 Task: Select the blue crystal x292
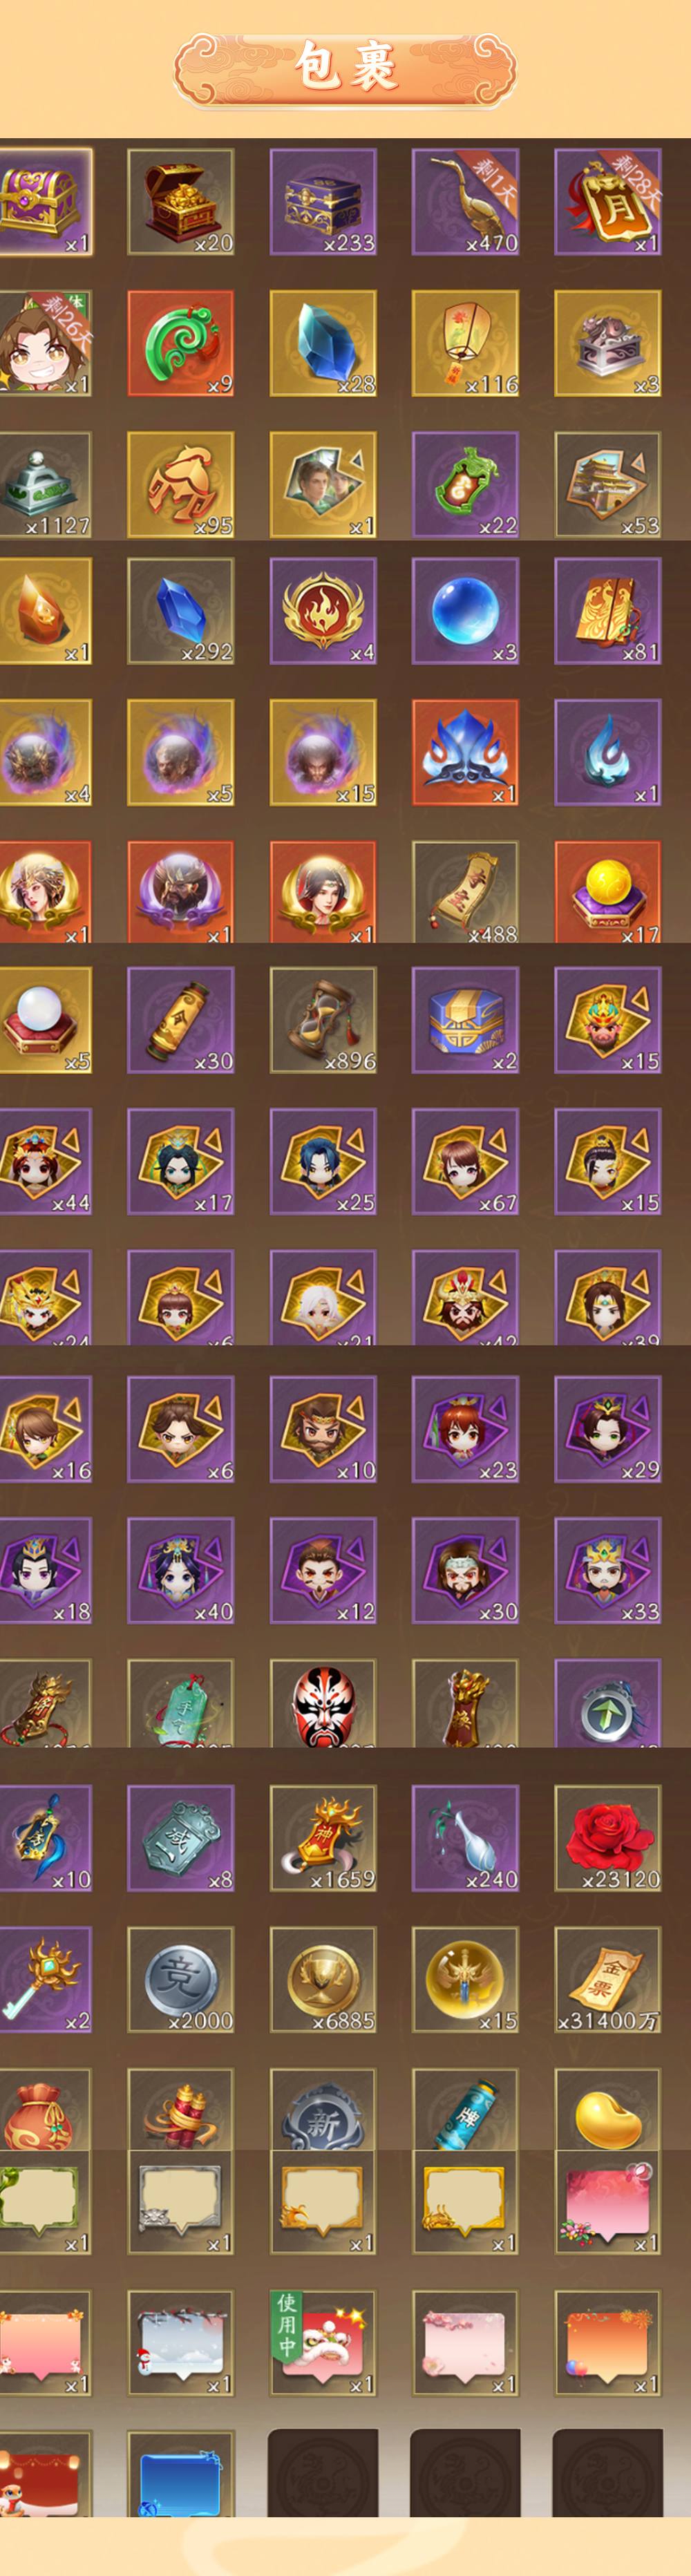pyautogui.click(x=181, y=611)
